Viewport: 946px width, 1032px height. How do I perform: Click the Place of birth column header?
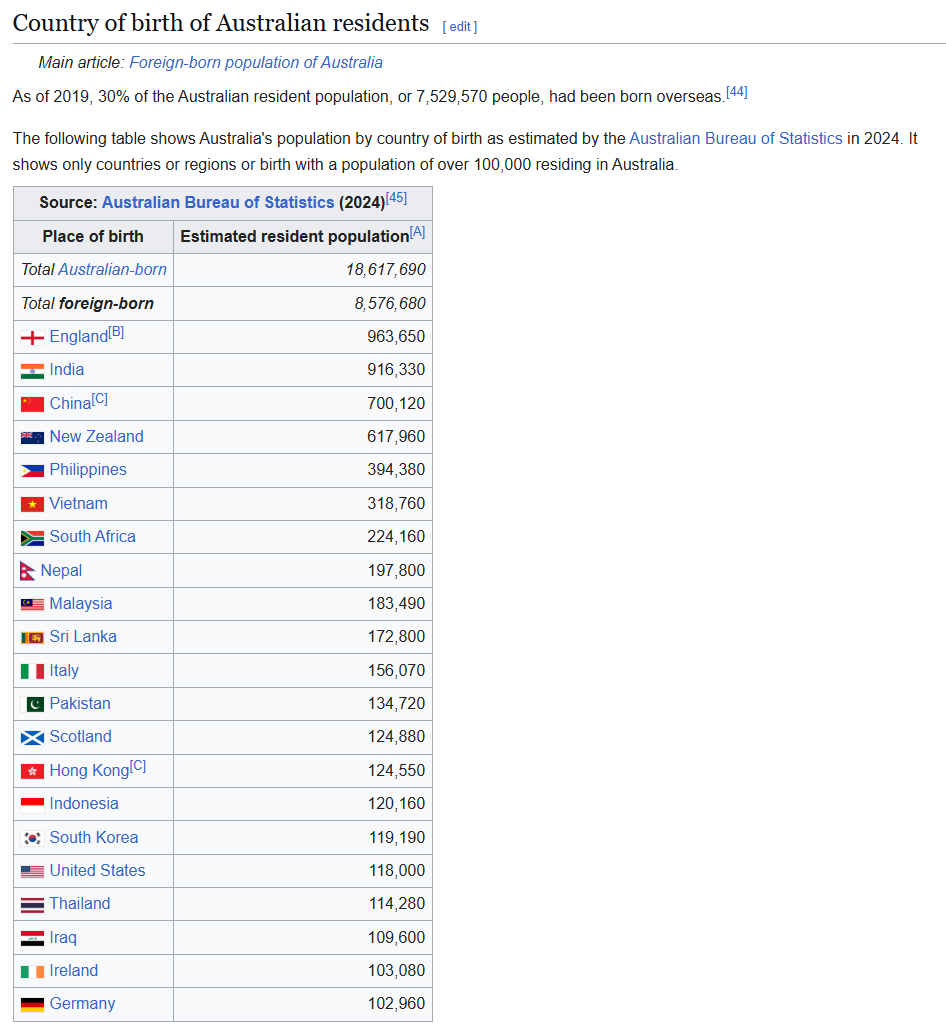click(x=93, y=236)
